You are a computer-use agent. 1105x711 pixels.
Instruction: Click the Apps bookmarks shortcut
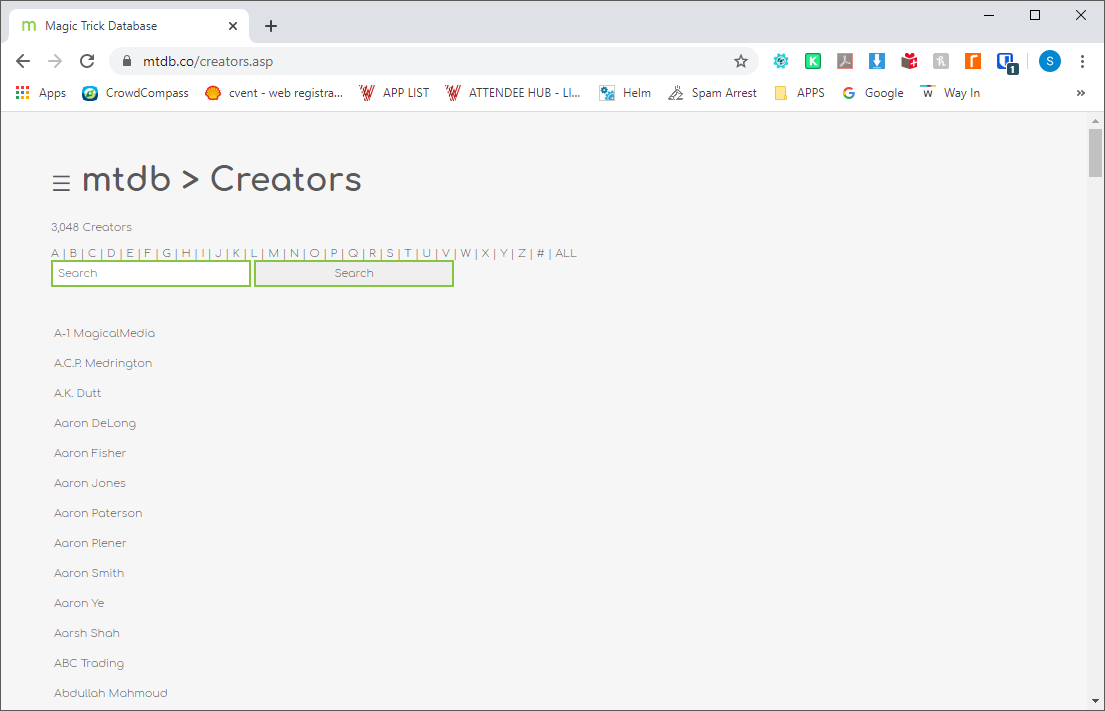[x=41, y=93]
